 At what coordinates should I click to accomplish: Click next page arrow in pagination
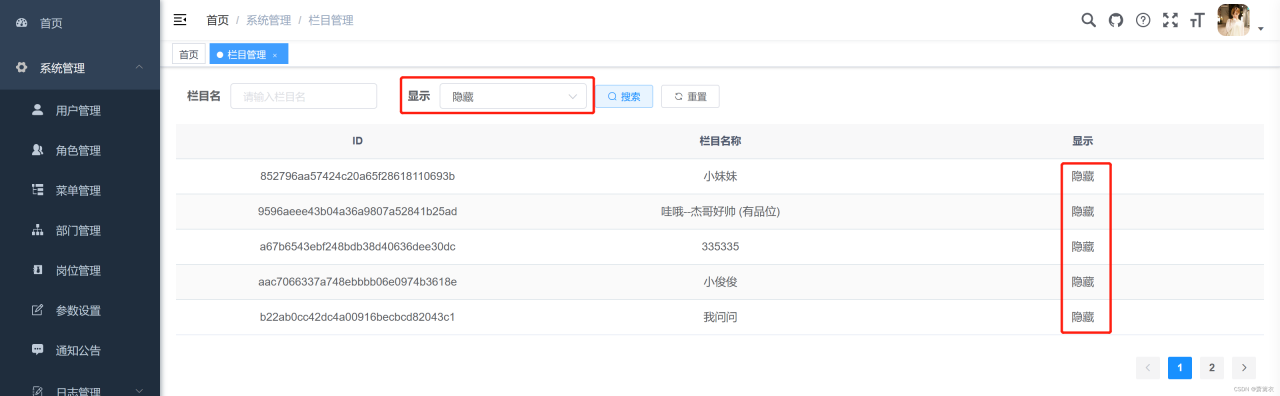(1244, 368)
